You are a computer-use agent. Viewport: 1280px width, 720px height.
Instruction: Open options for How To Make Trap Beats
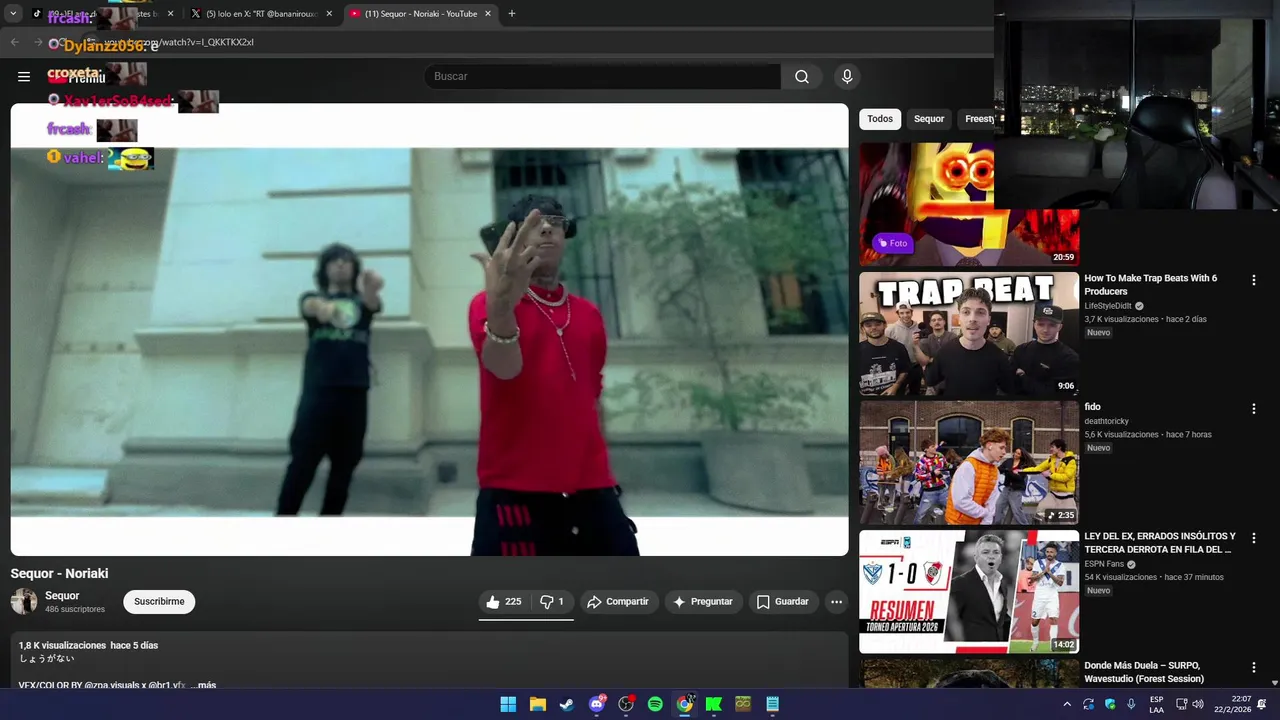point(1253,280)
